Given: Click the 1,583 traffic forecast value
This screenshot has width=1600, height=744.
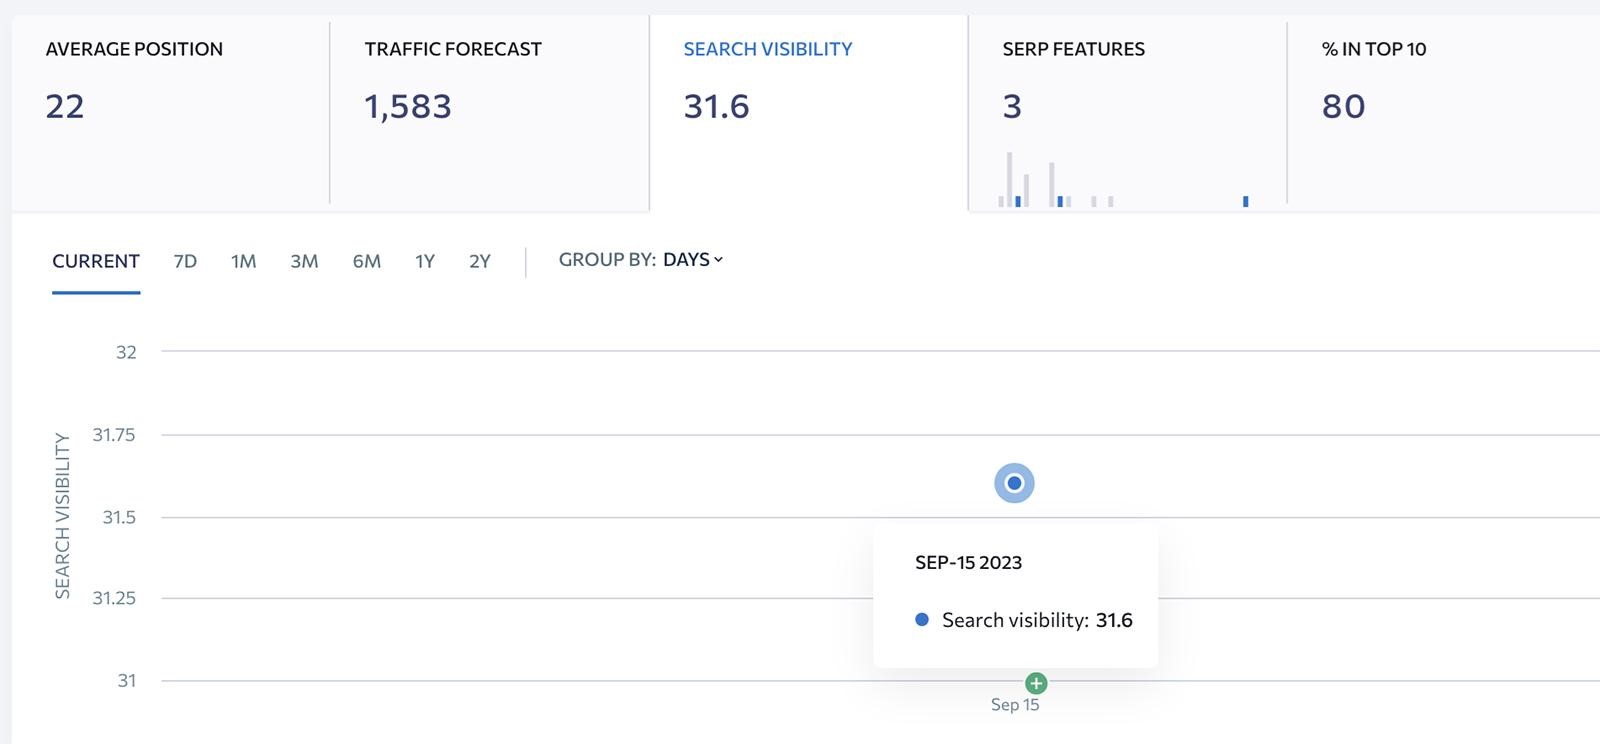Looking at the screenshot, I should pos(408,107).
